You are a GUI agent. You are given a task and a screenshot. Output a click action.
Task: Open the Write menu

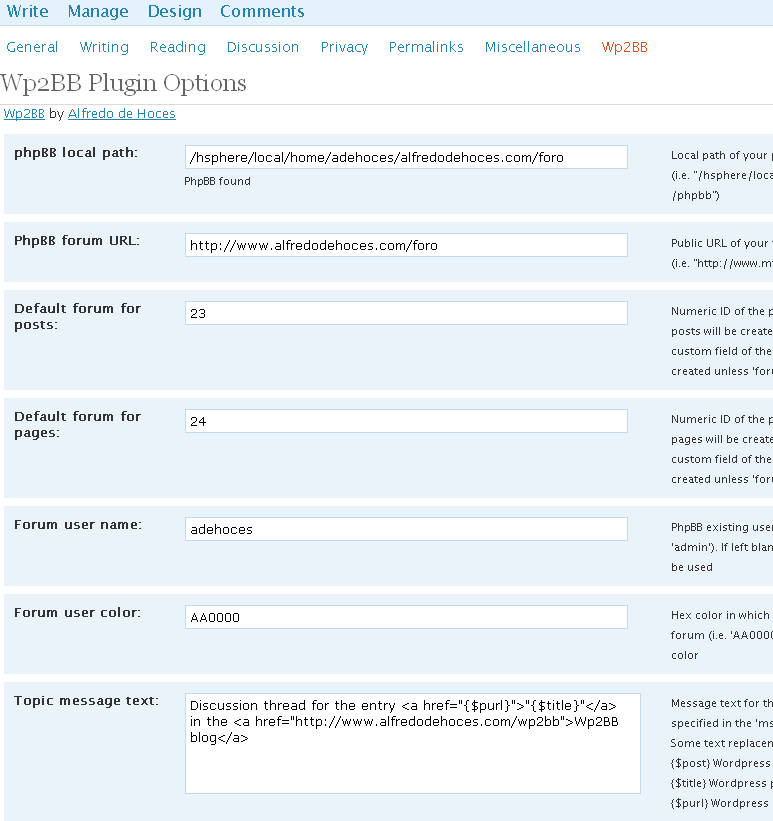pos(27,11)
